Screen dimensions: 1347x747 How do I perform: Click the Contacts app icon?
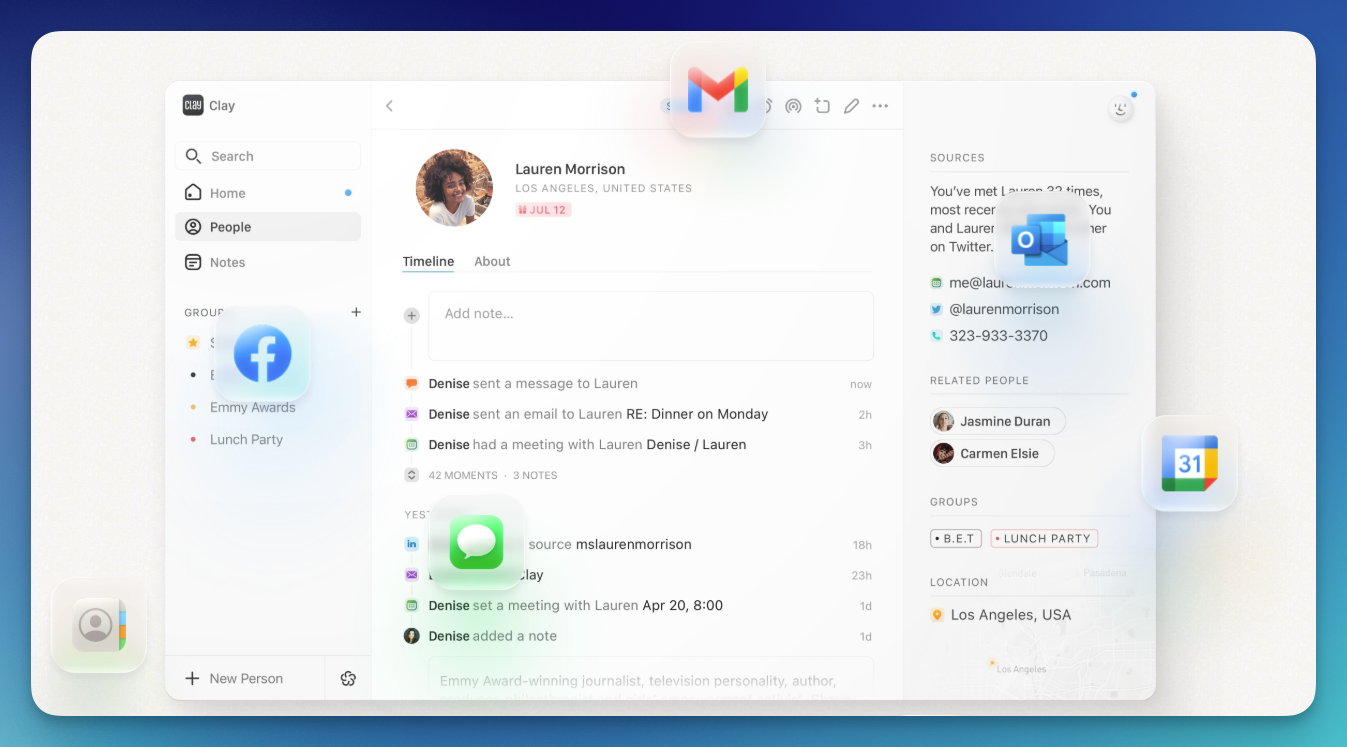(x=99, y=625)
